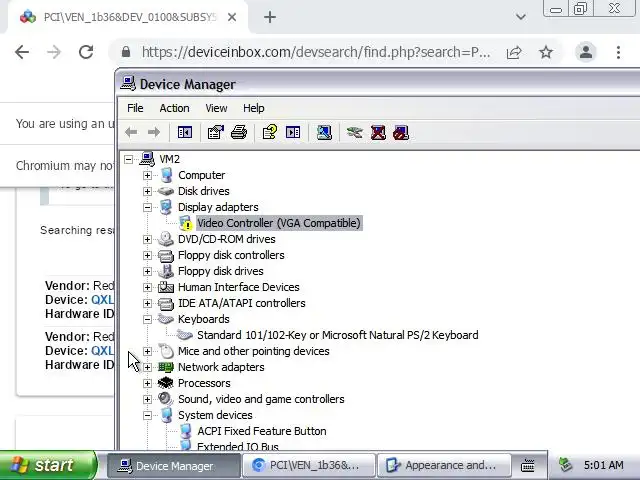Toggle the console tree pane icon

pos(185,132)
